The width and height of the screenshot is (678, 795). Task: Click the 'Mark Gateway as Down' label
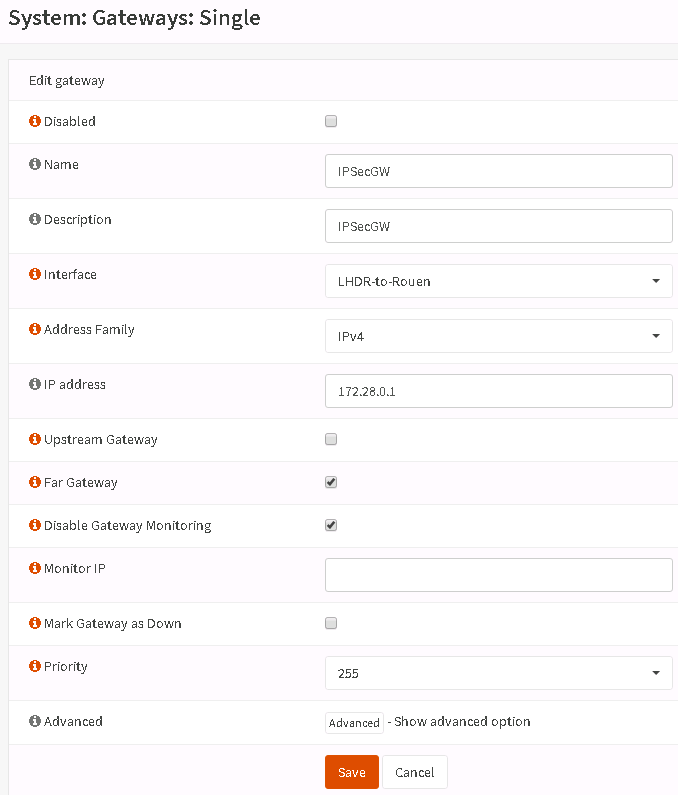tap(113, 624)
